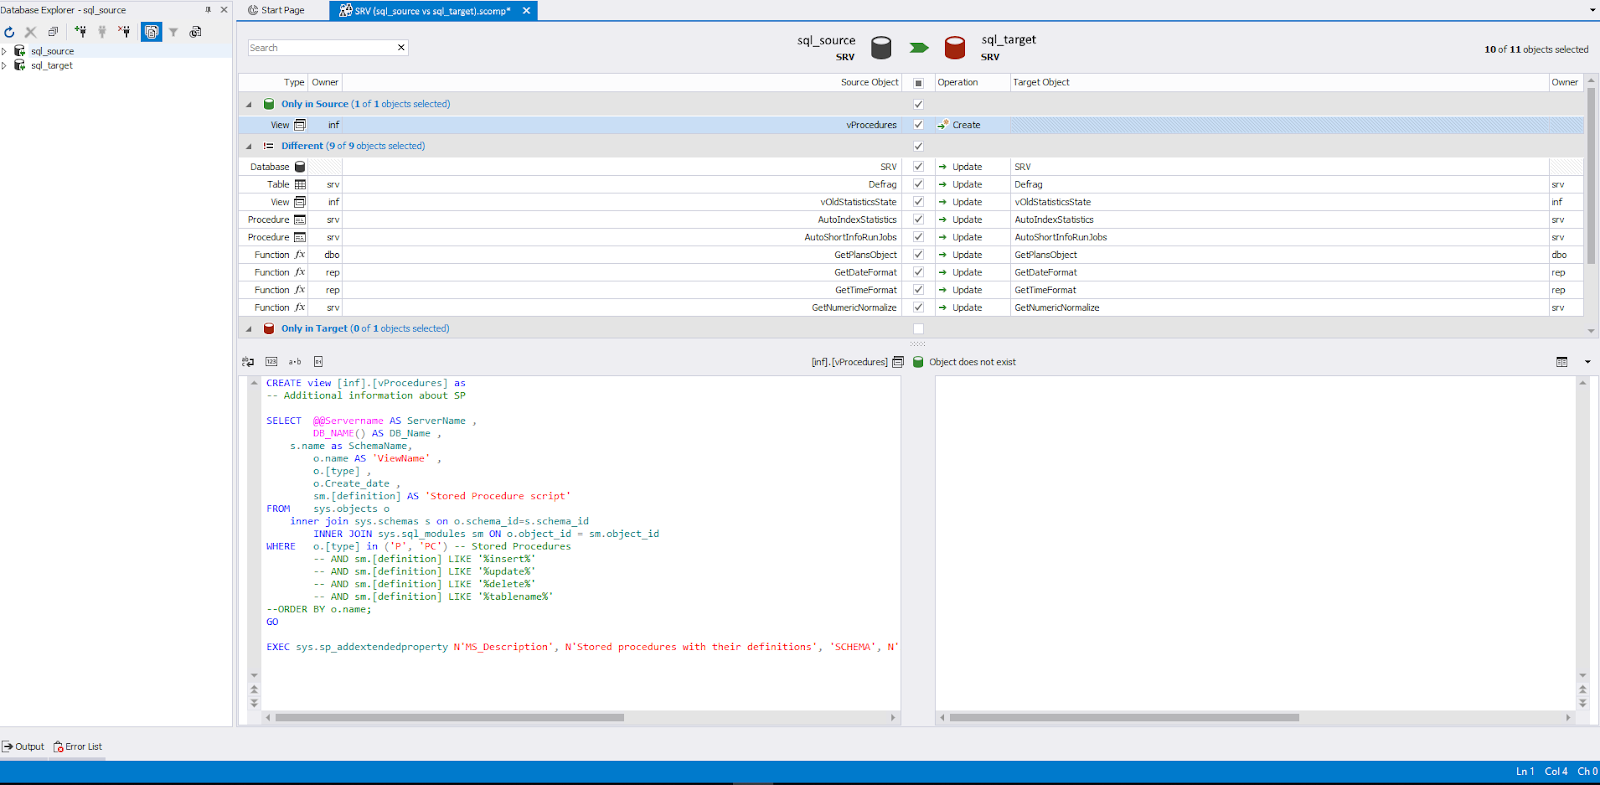
Task: Click the last icon in explorer toolbar
Action: click(x=195, y=32)
